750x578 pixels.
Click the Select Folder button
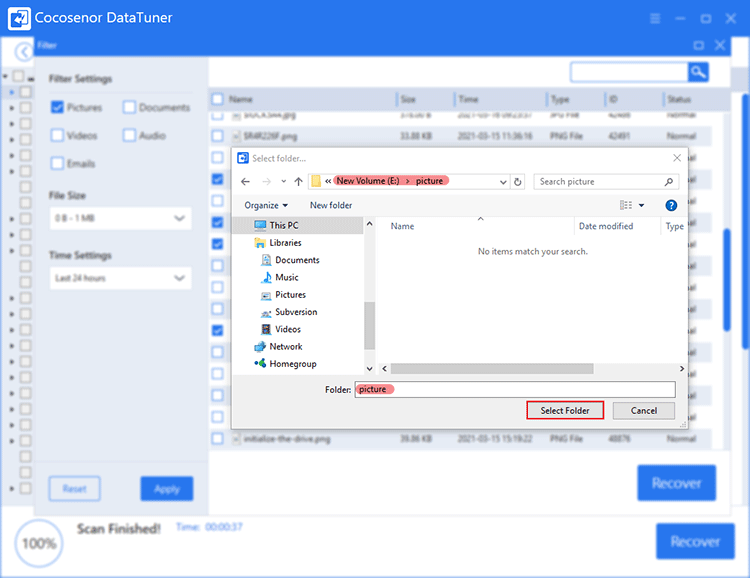coord(565,411)
